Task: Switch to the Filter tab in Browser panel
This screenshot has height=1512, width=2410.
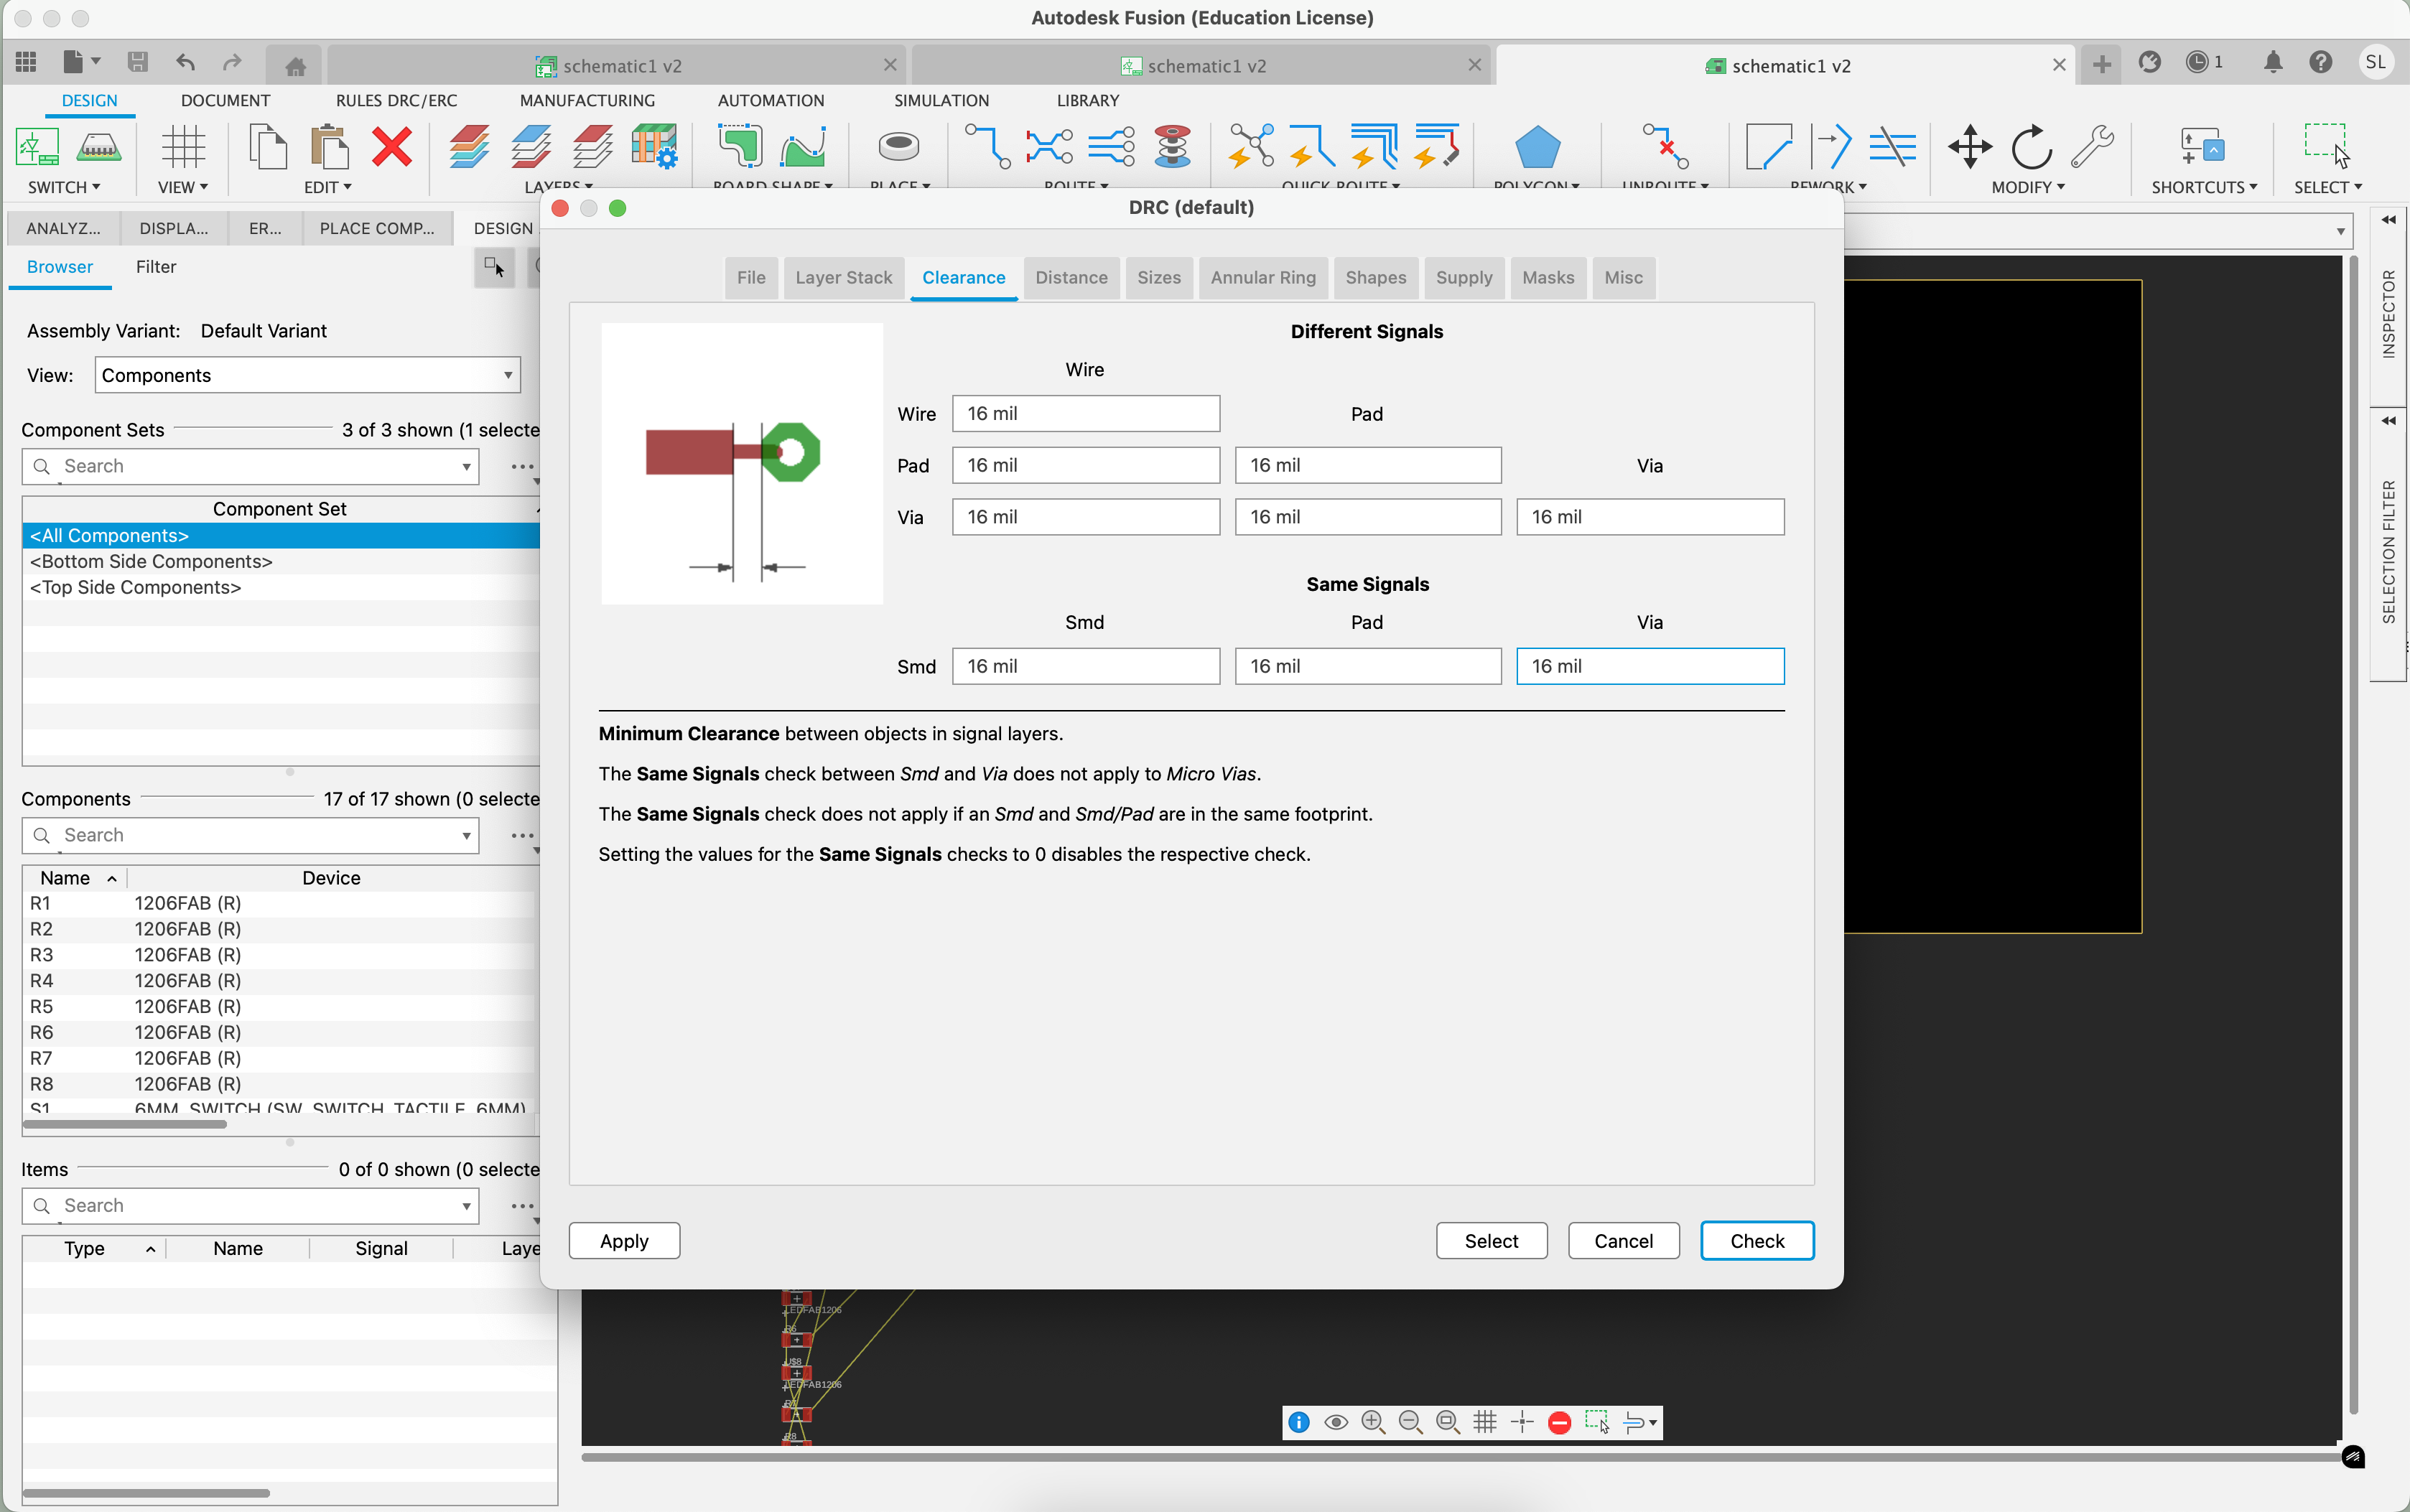Action: point(156,267)
